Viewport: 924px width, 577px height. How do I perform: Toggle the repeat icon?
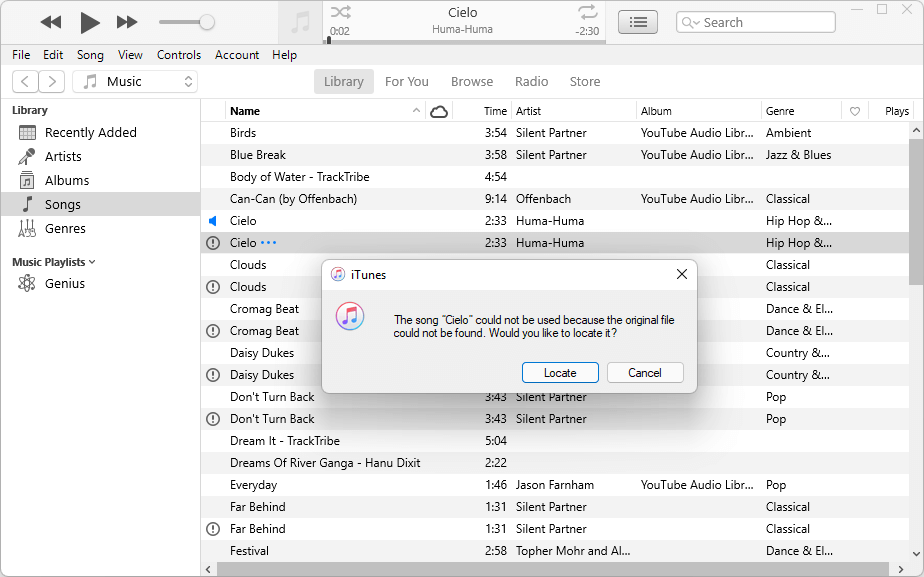pyautogui.click(x=588, y=12)
